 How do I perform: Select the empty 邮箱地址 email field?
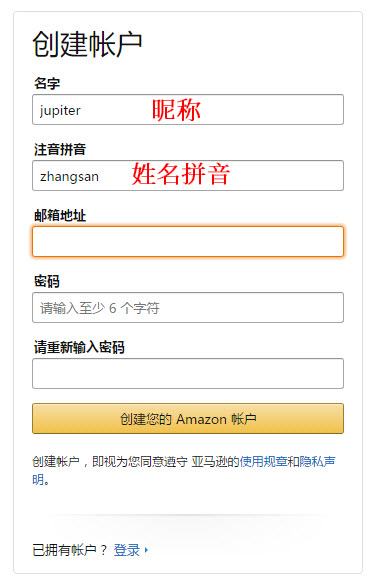pyautogui.click(x=188, y=241)
